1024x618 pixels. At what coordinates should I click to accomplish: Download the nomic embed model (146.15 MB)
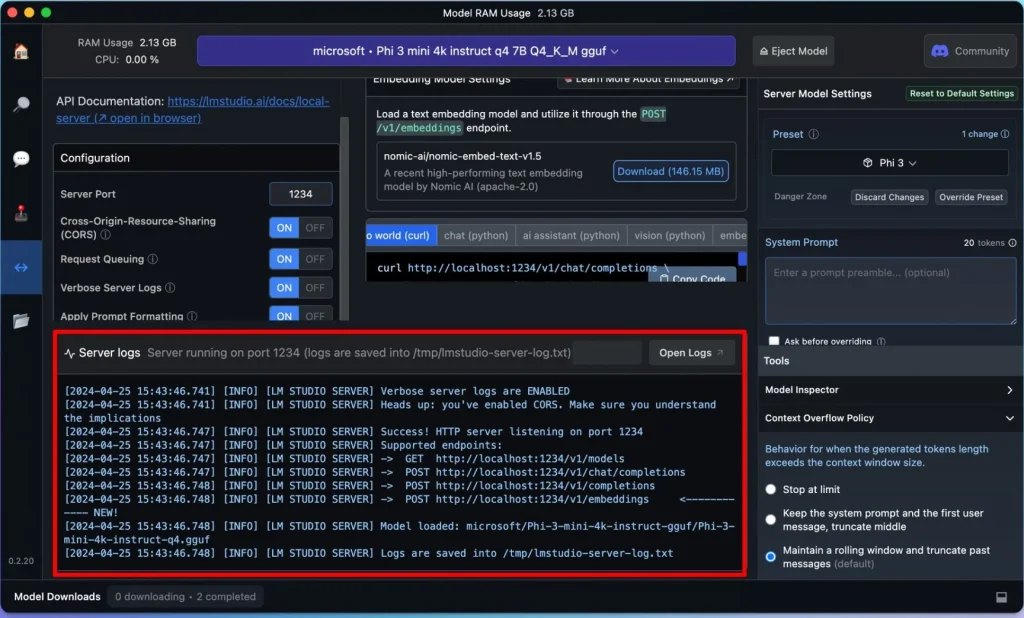tap(671, 171)
